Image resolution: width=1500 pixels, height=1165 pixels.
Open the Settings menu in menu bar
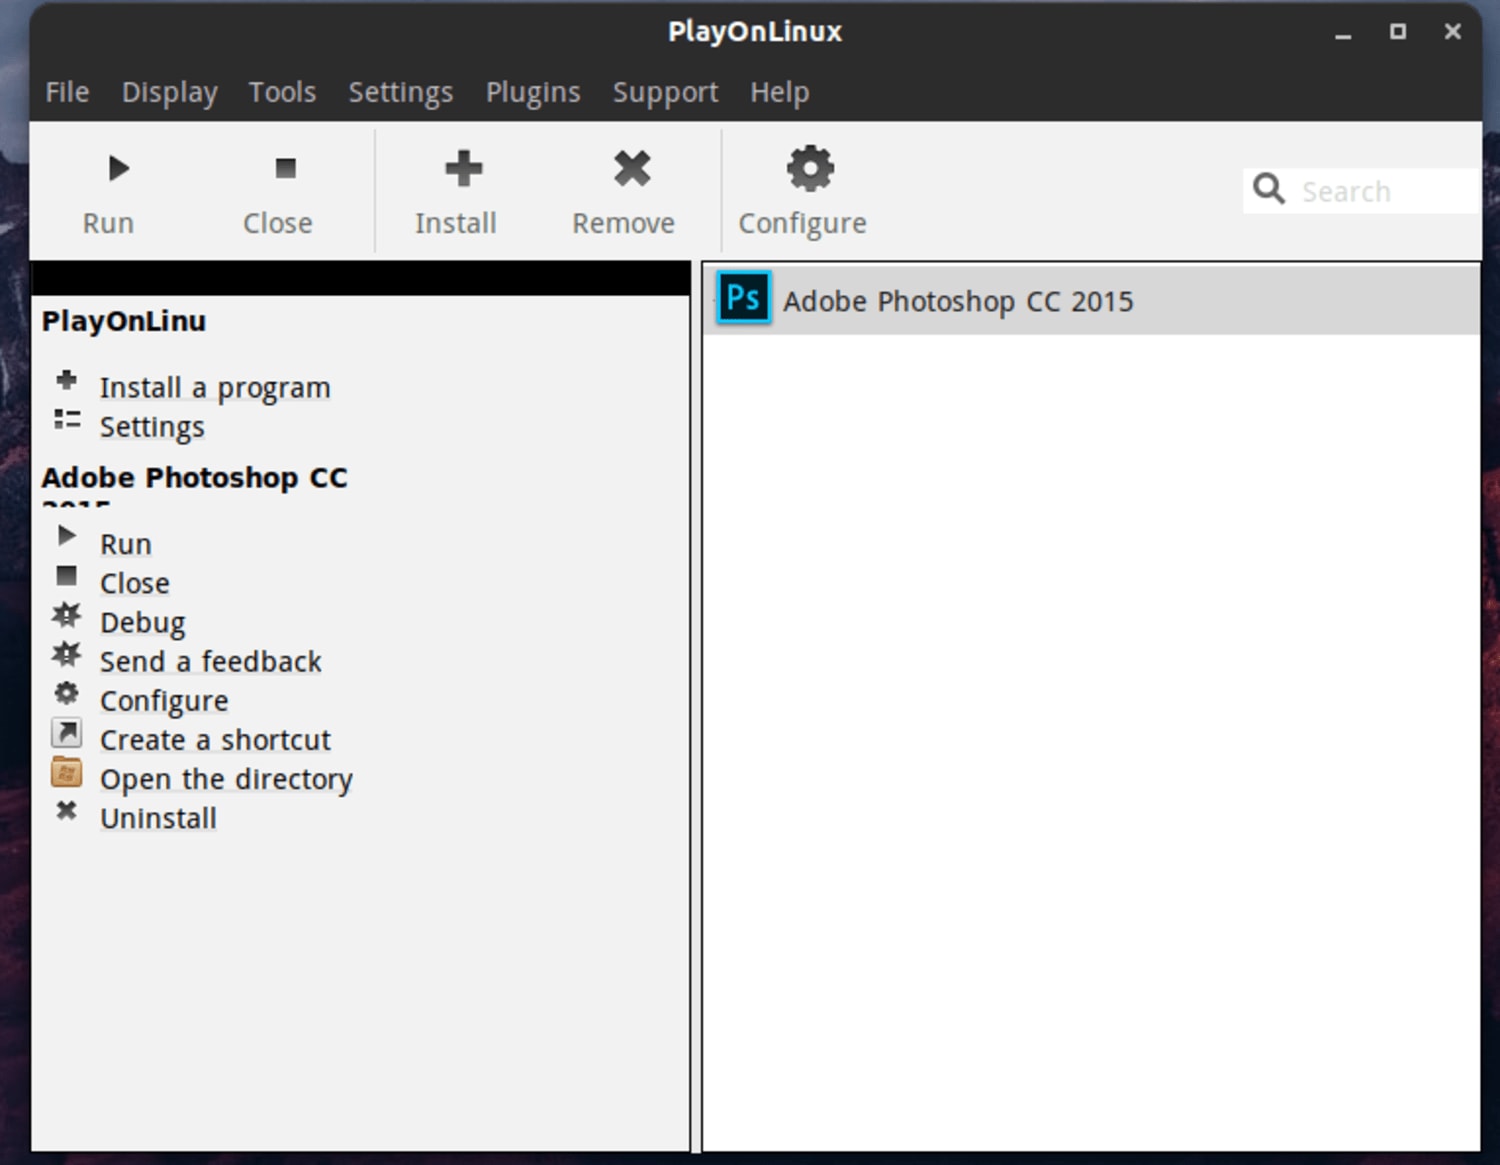[400, 92]
